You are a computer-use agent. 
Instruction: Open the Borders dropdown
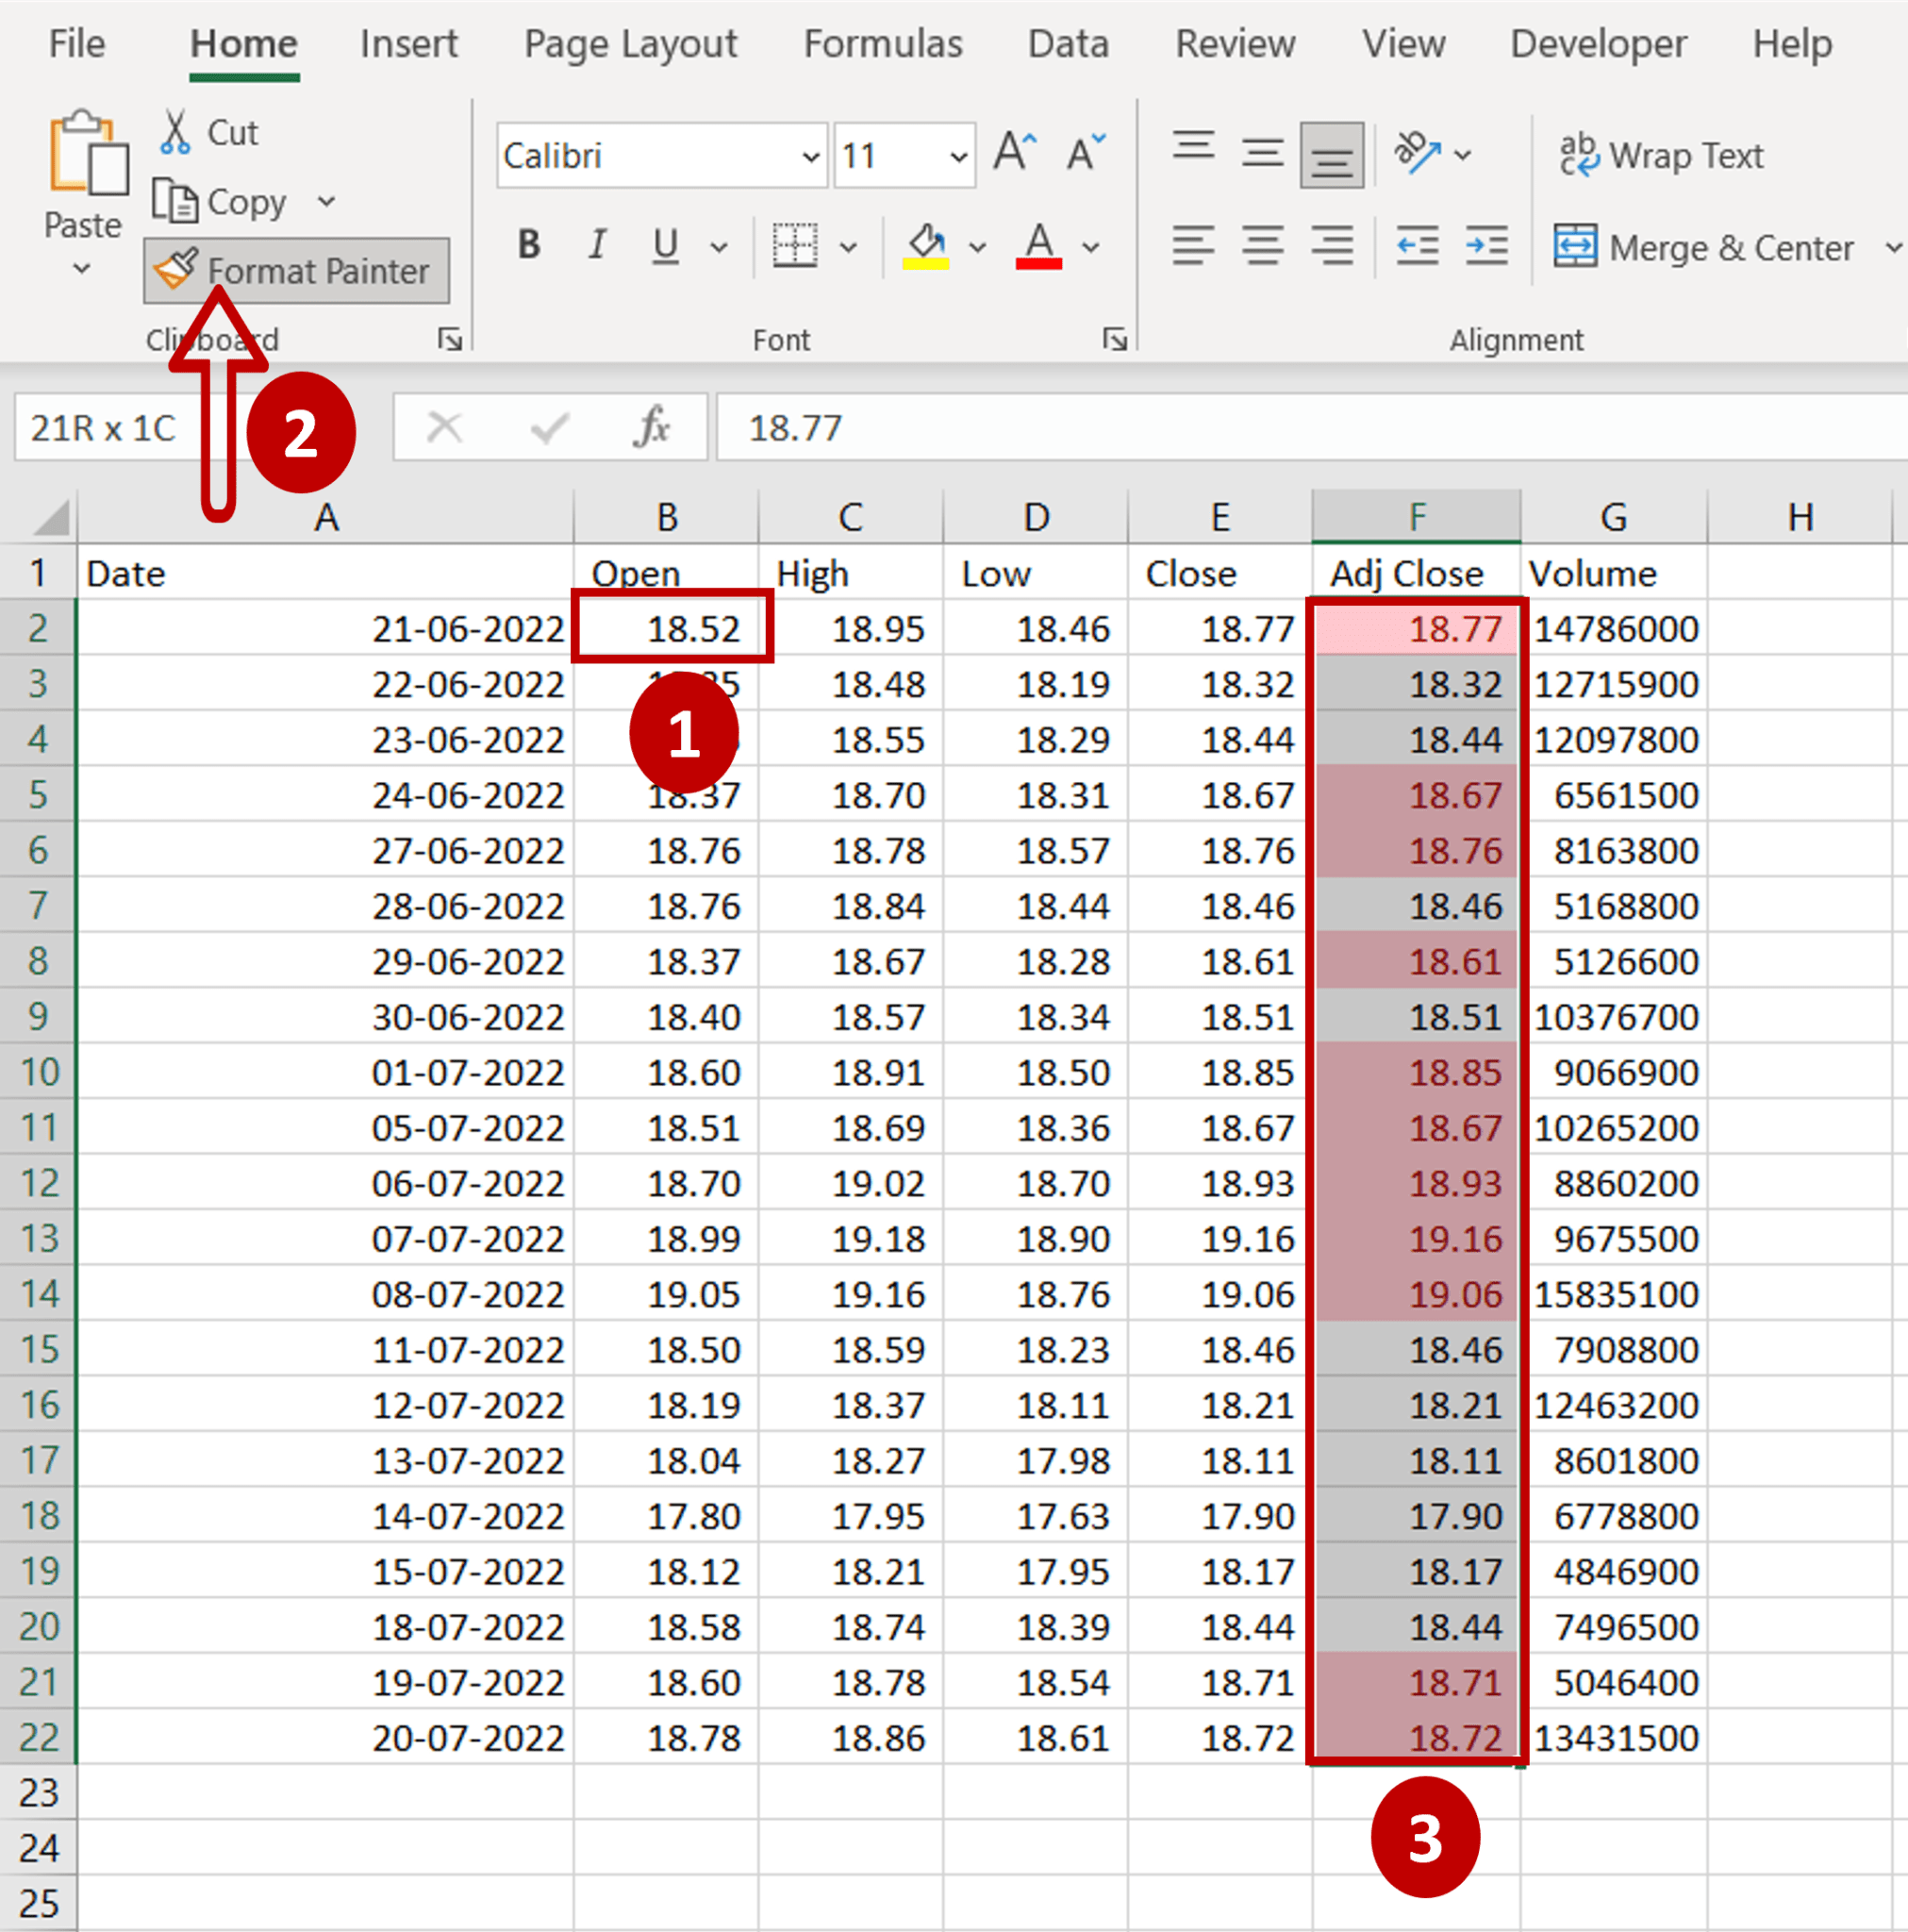coord(849,247)
